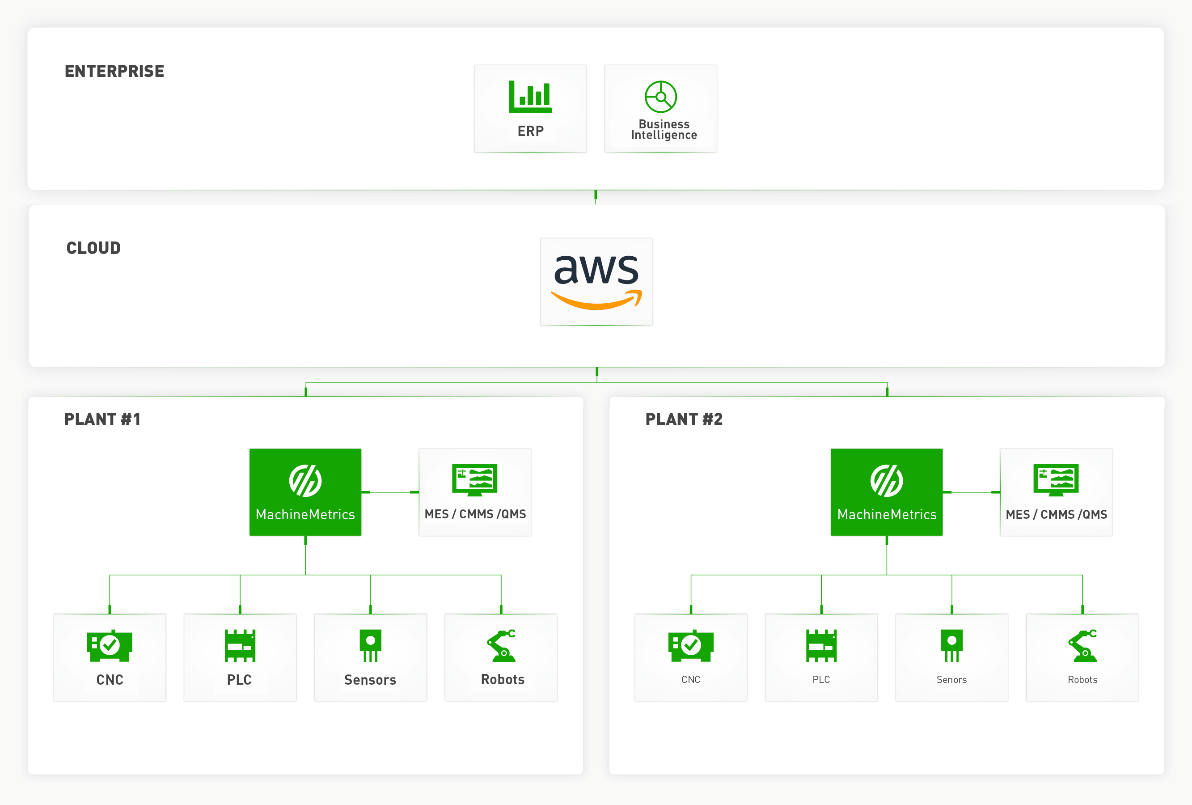1192x805 pixels.
Task: Click the Robots arm icon in Plant #1
Action: tap(502, 645)
